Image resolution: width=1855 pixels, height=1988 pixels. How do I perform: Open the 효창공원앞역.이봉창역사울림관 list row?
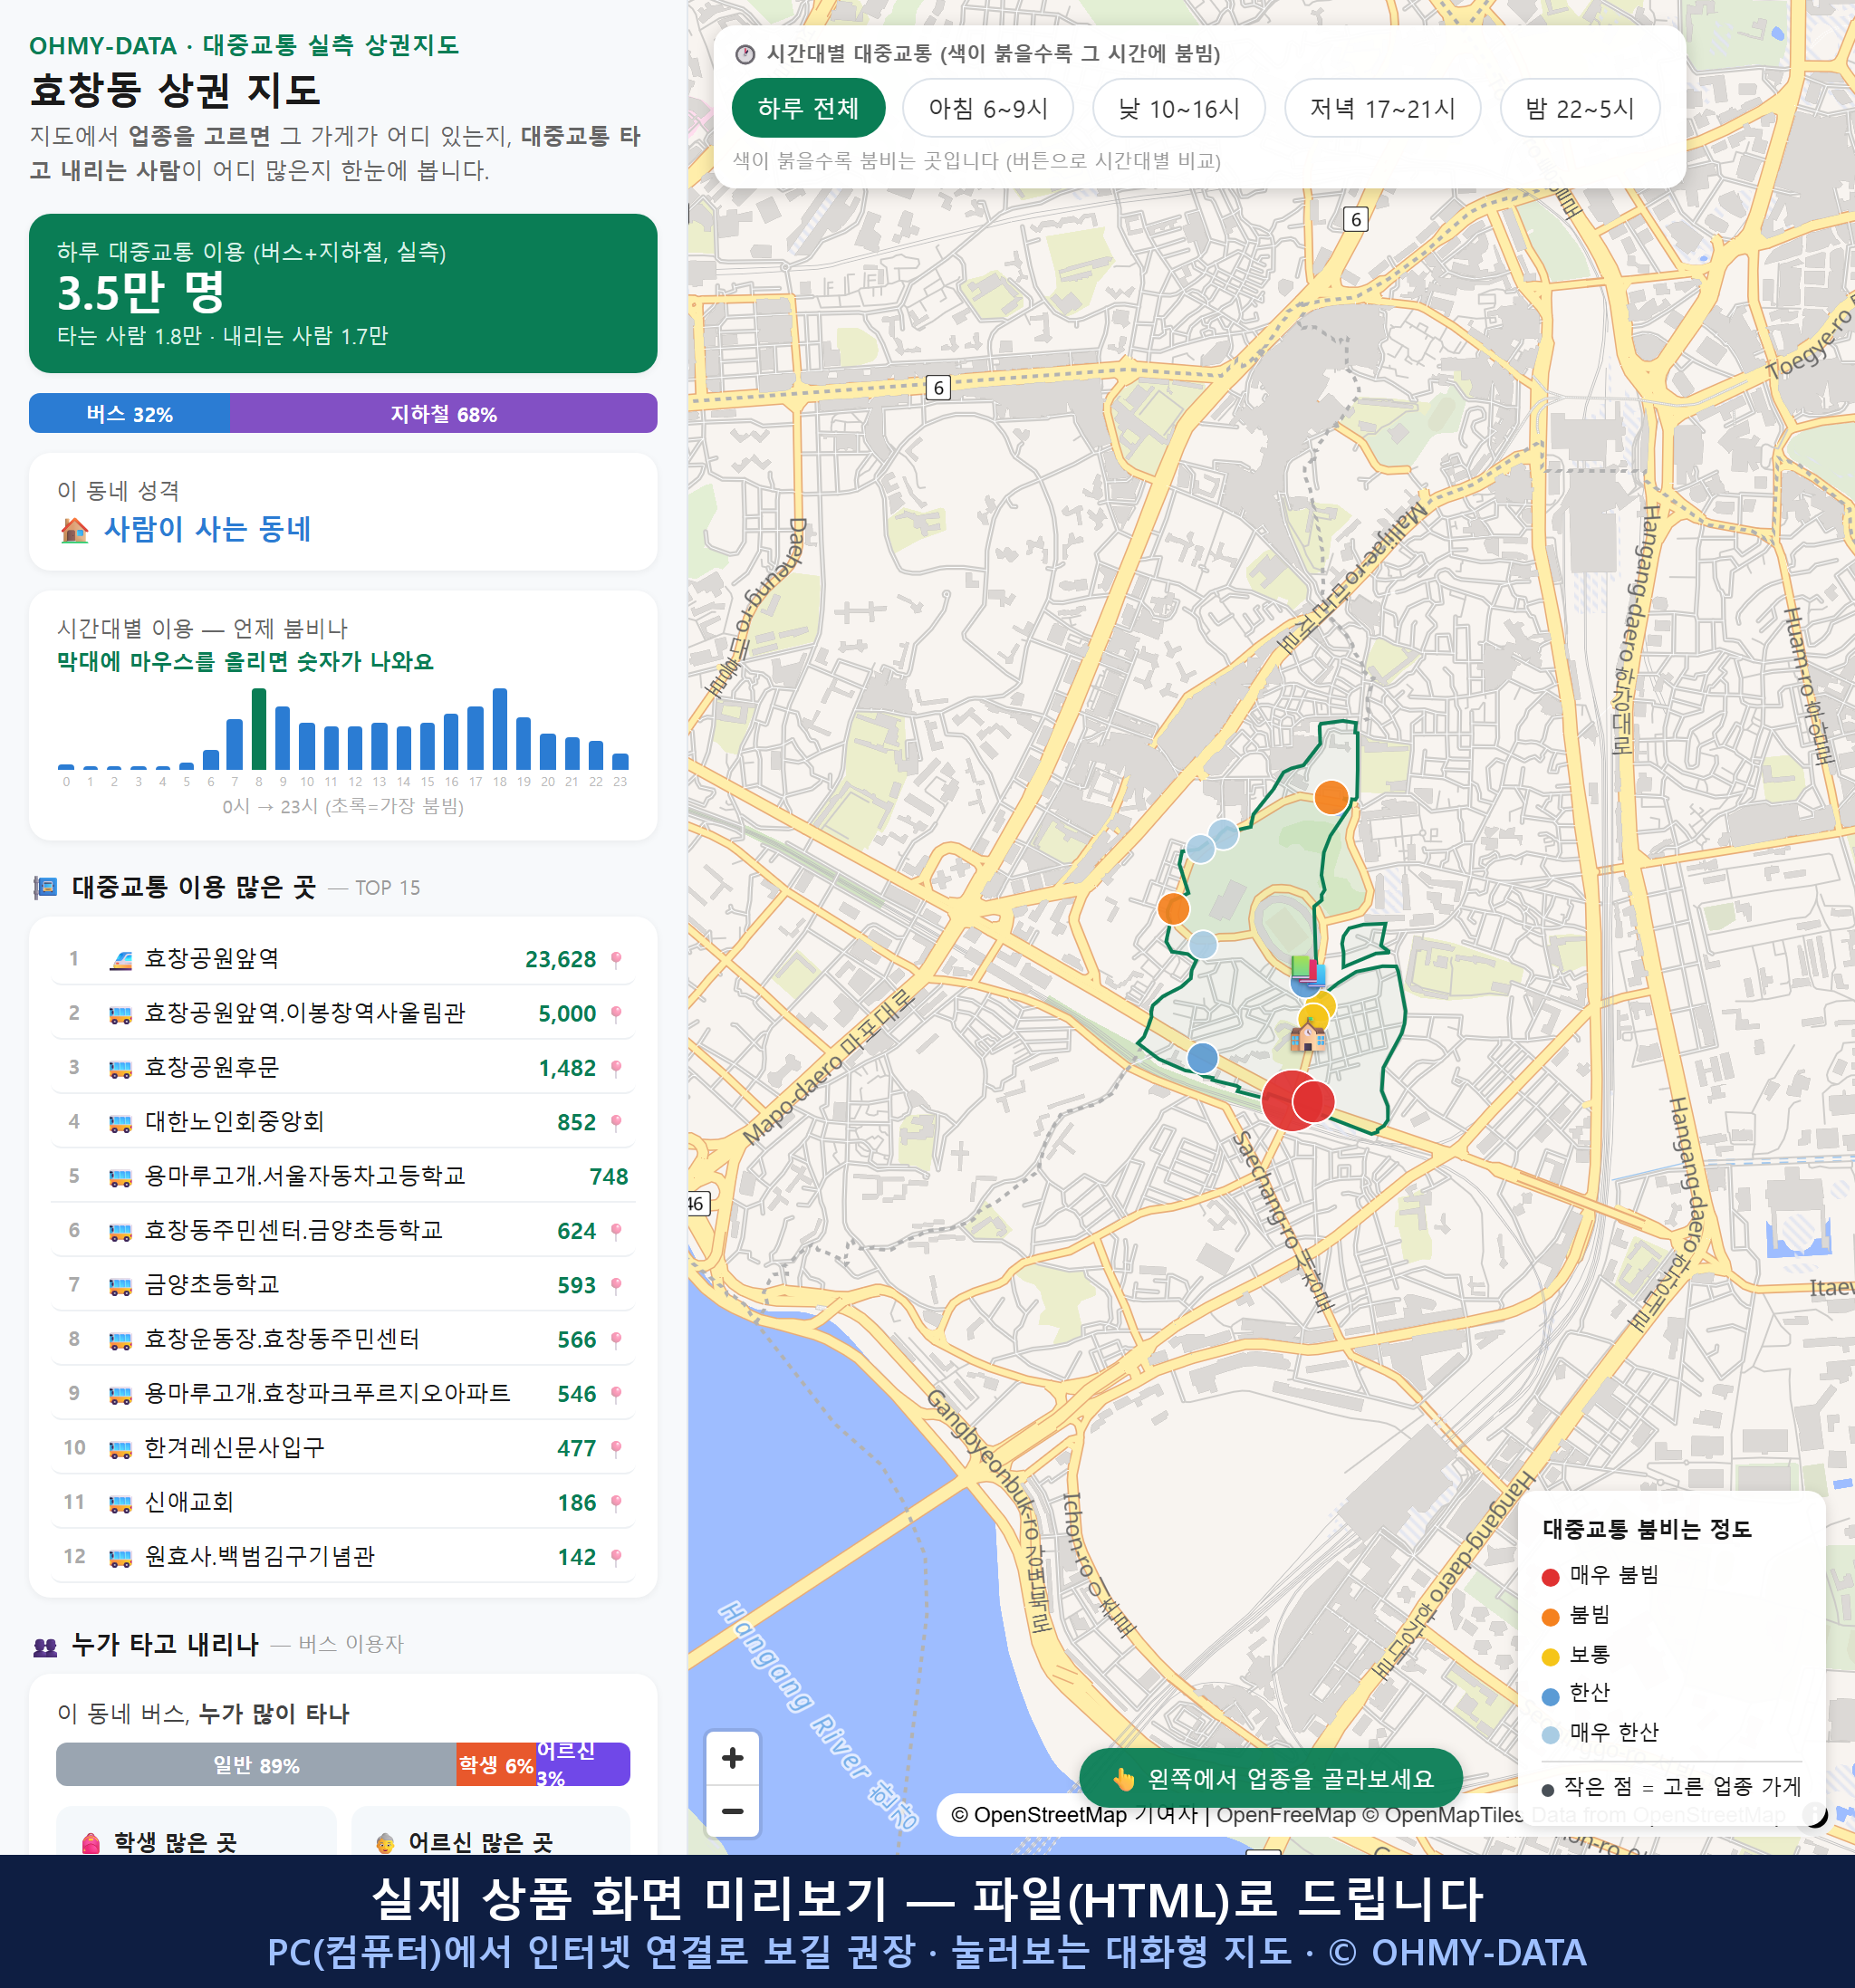[x=343, y=1014]
